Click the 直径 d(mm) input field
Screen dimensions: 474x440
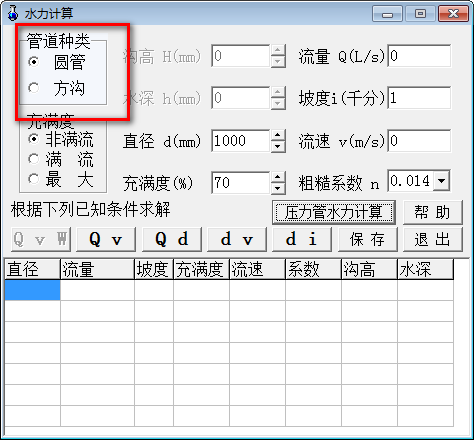241,141
